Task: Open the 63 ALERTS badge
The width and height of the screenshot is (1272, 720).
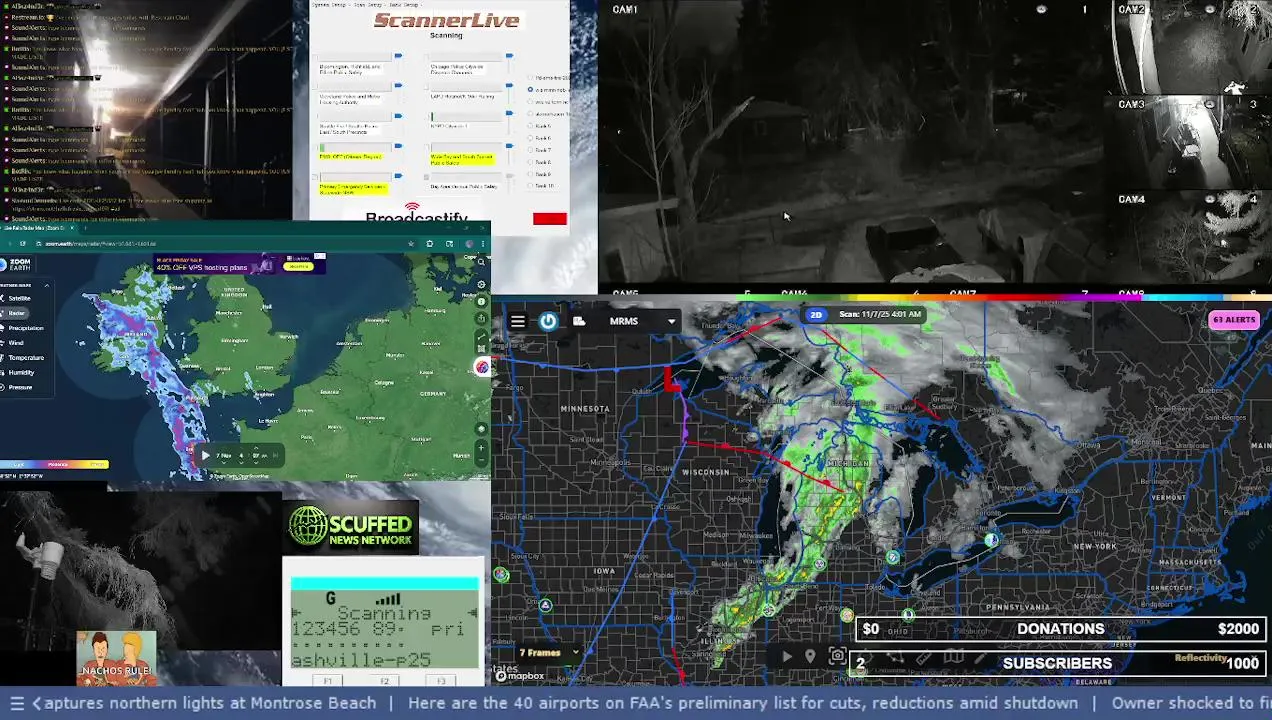Action: (1233, 320)
